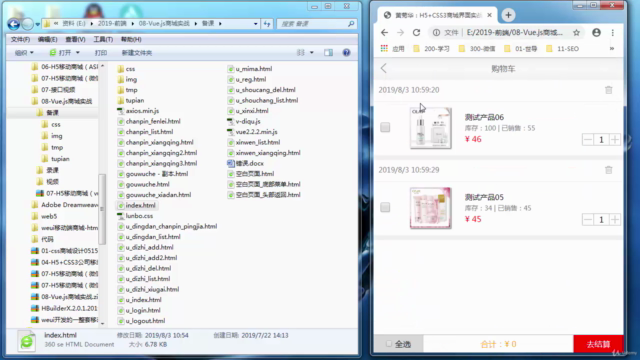Viewport: 640px width, 360px height.
Task: Click the Explorer back navigation arrow
Action: click(x=14, y=24)
